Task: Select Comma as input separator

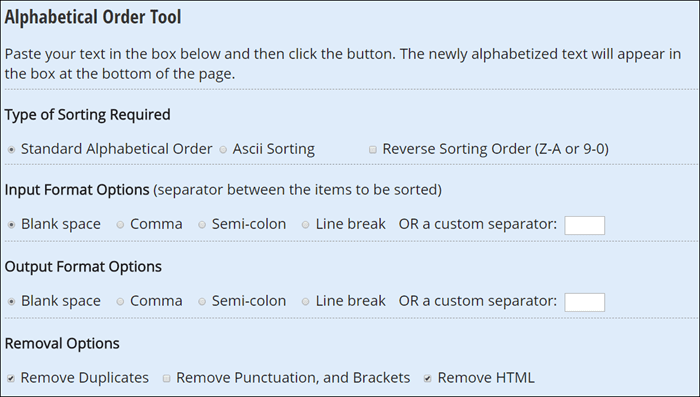Action: [120, 225]
